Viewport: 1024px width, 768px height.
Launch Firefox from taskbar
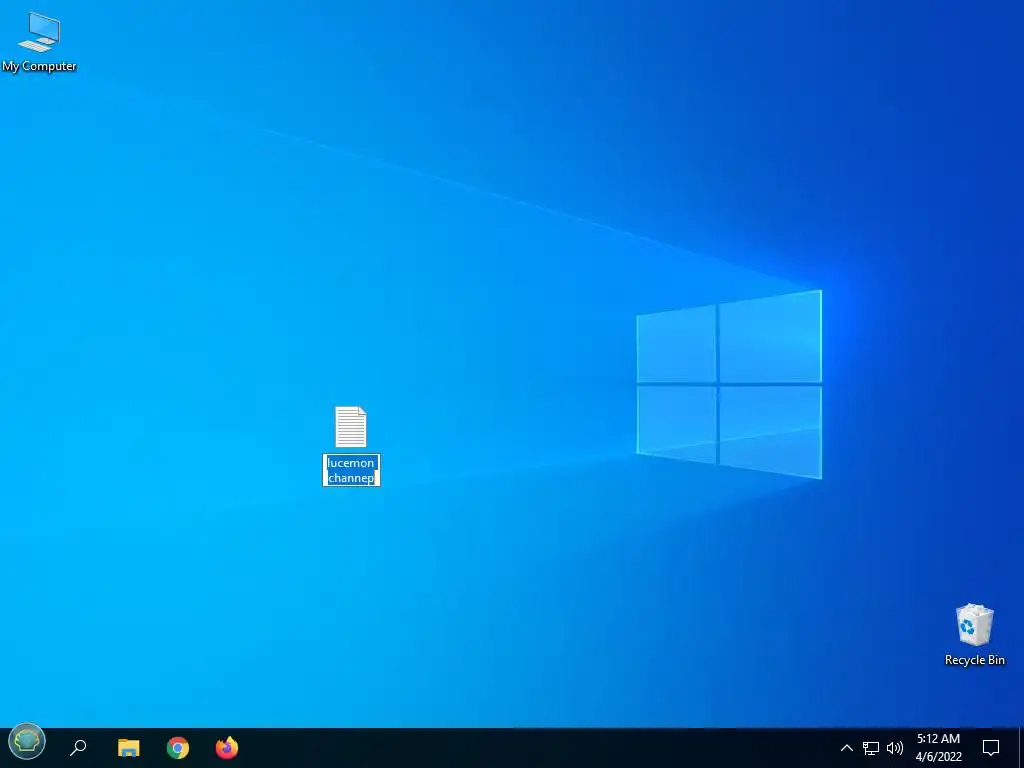pyautogui.click(x=227, y=747)
